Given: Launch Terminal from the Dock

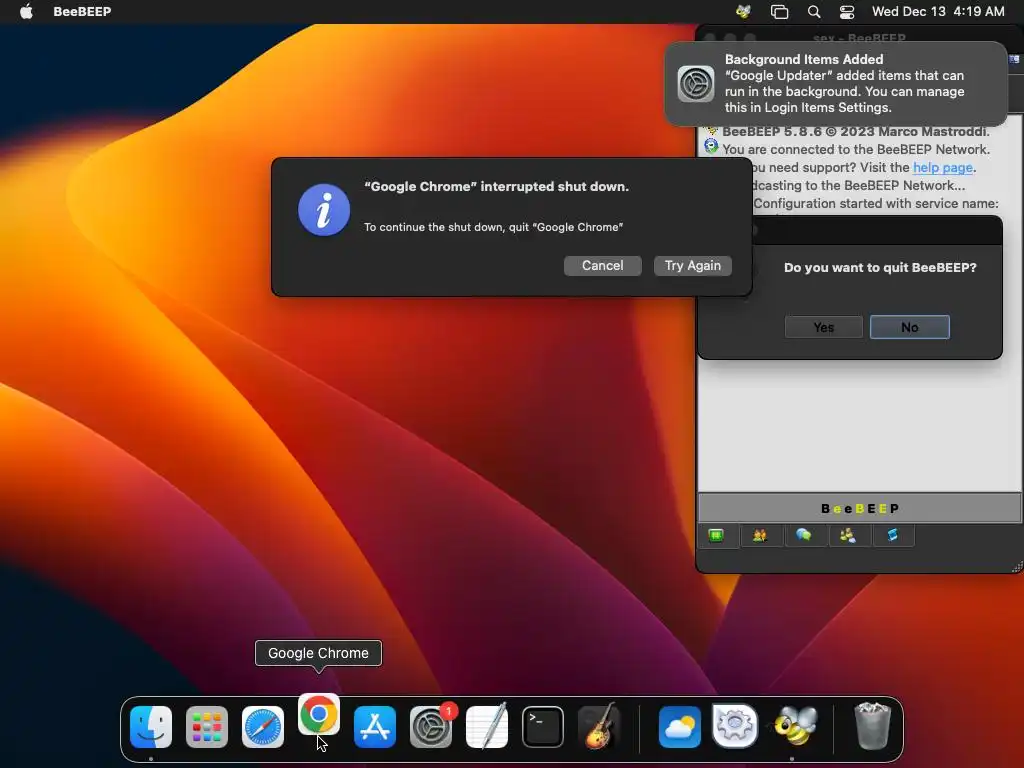Looking at the screenshot, I should point(543,726).
